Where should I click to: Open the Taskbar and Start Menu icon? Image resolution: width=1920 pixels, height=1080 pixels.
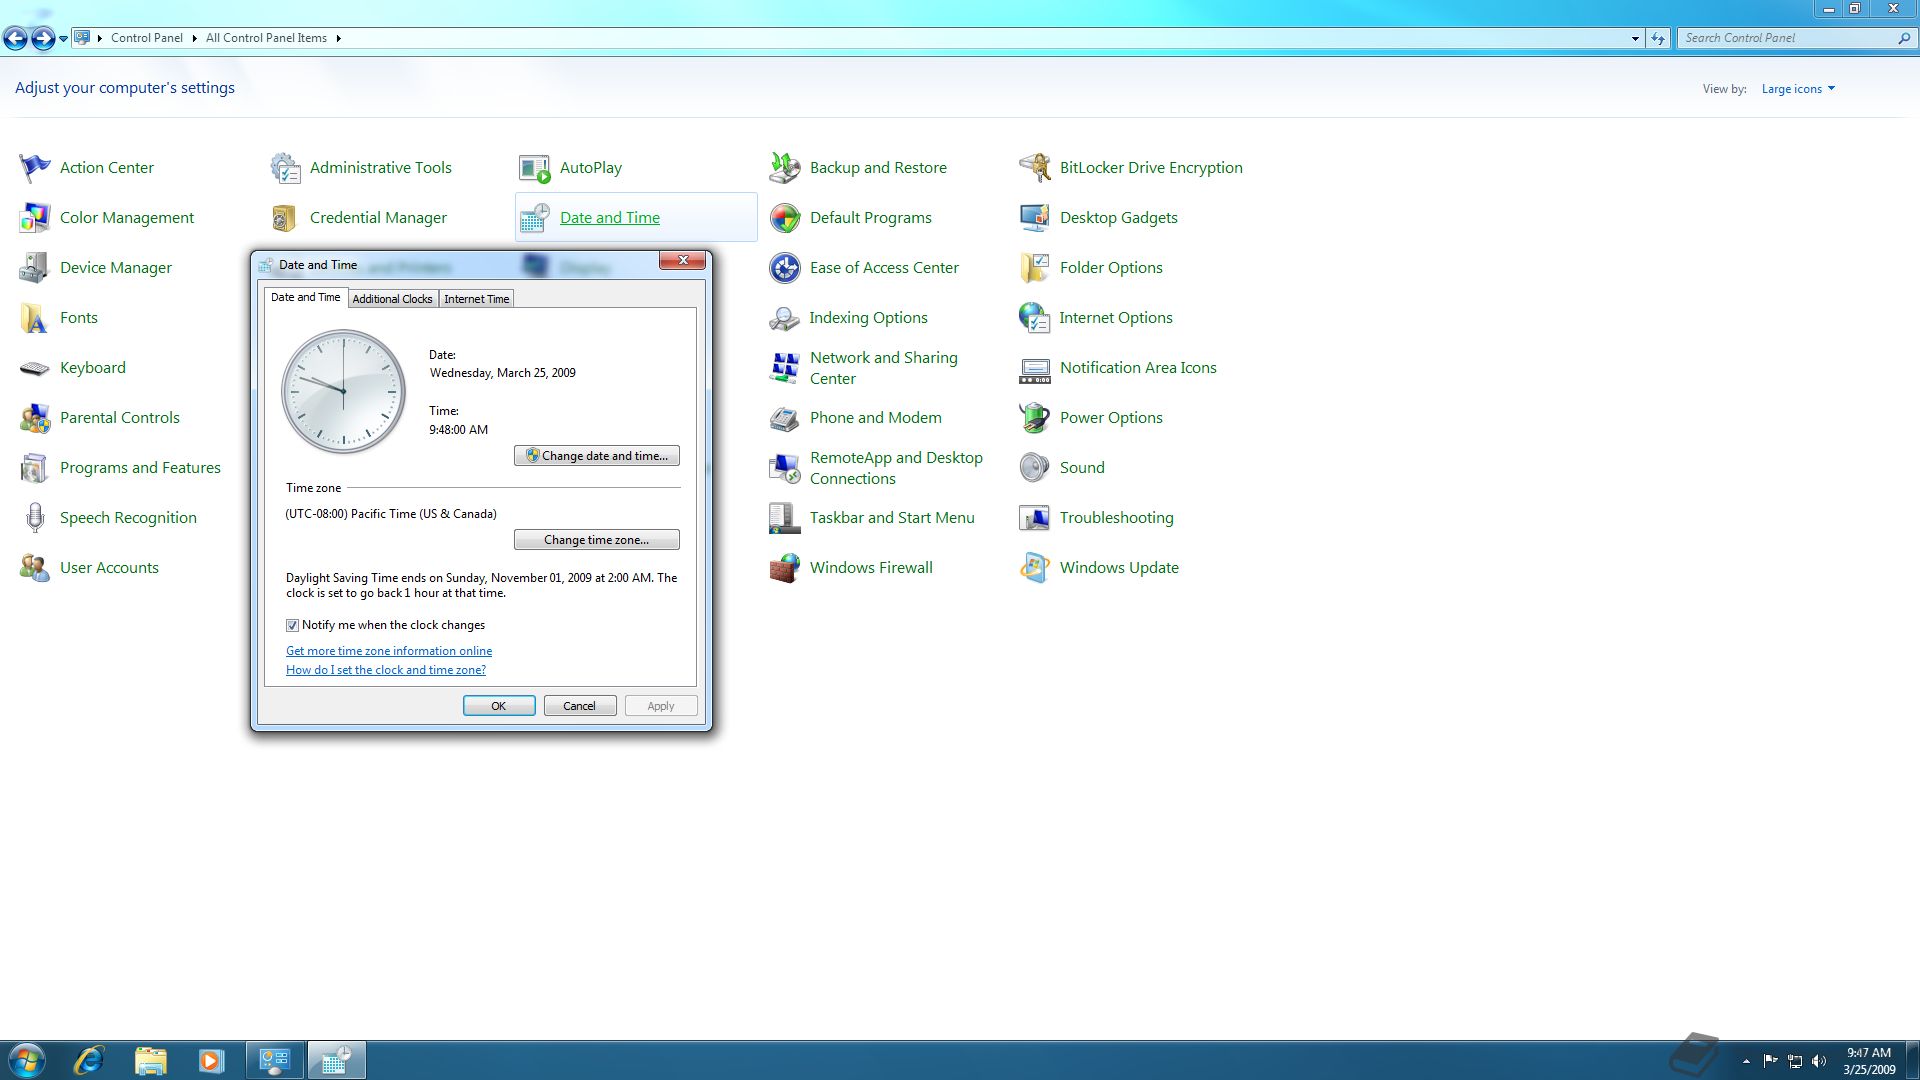pos(785,518)
